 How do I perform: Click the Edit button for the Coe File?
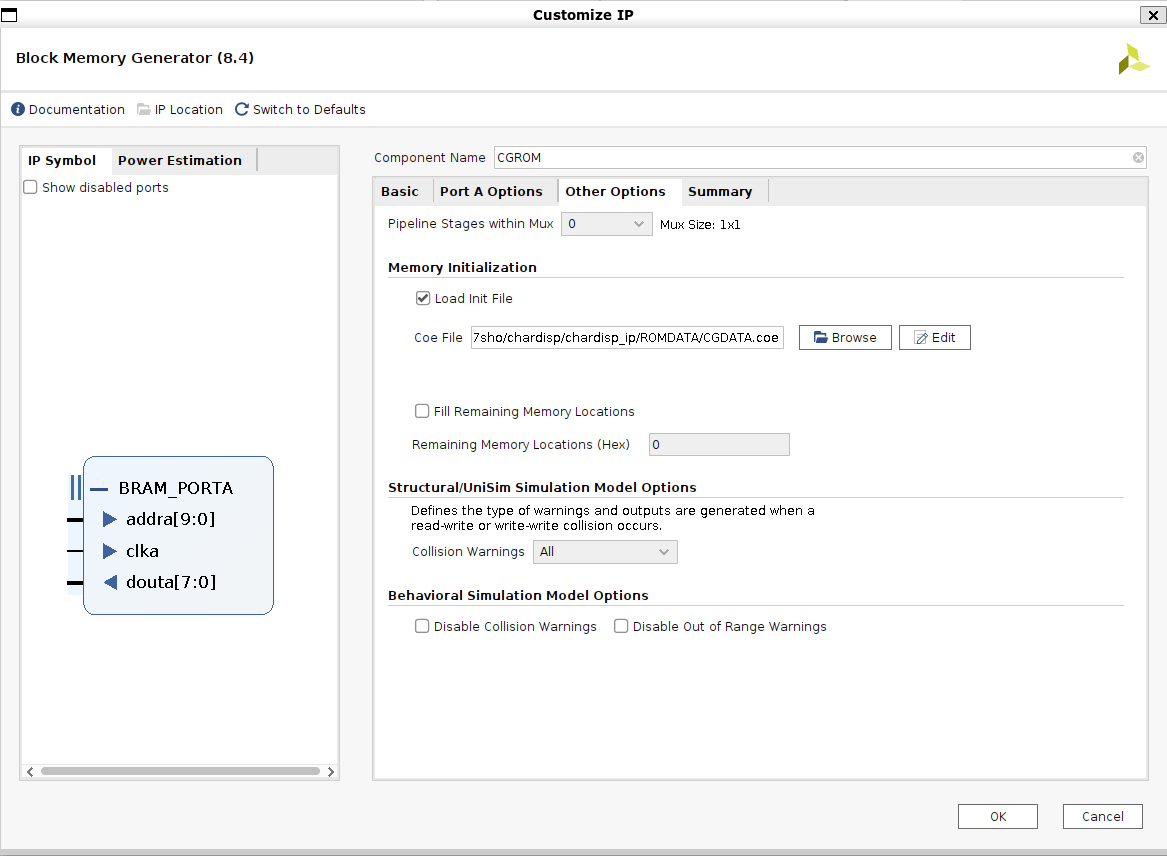tap(935, 337)
